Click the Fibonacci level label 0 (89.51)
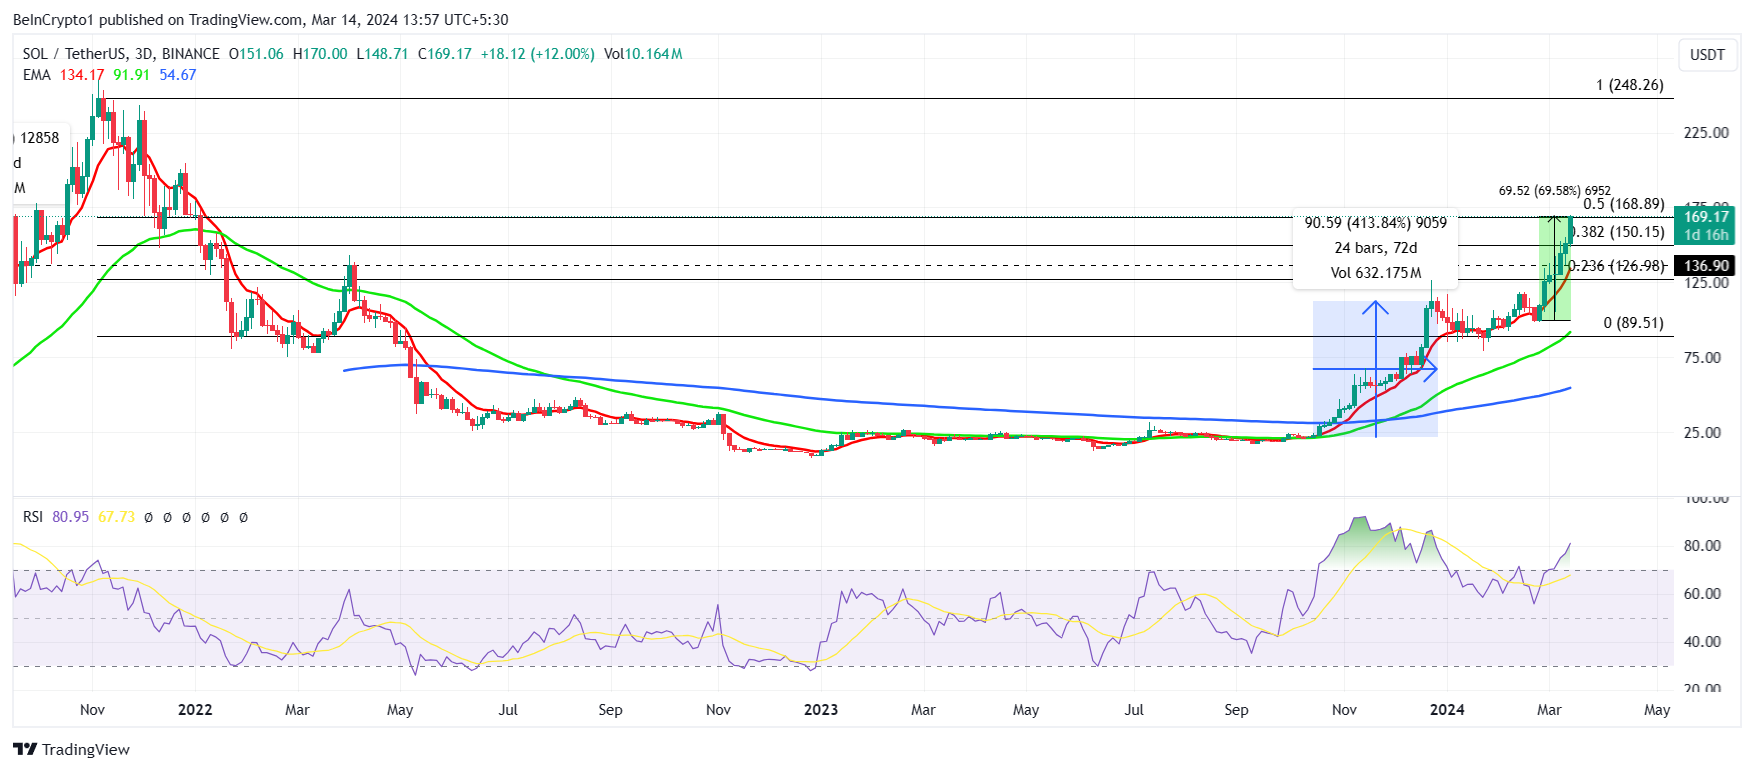 pyautogui.click(x=1633, y=323)
